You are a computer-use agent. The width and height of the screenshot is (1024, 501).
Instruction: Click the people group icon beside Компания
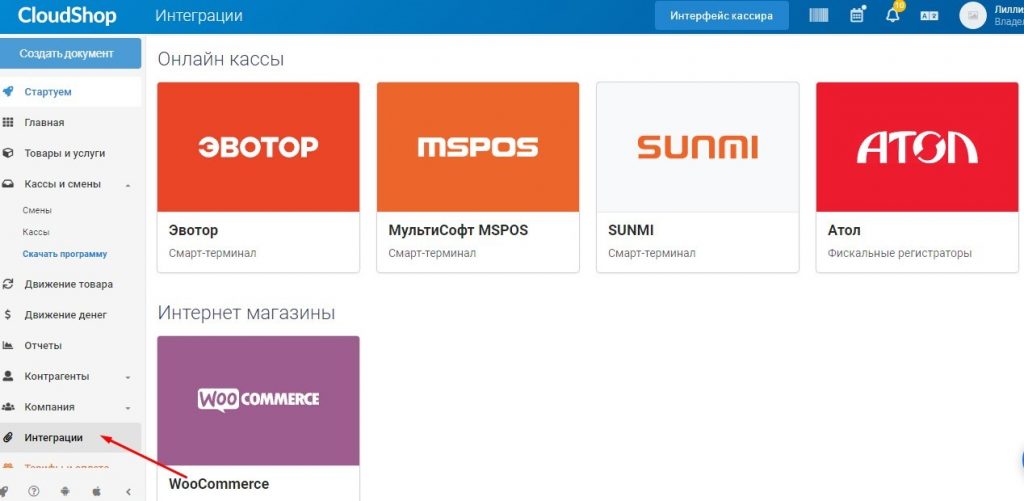point(8,407)
